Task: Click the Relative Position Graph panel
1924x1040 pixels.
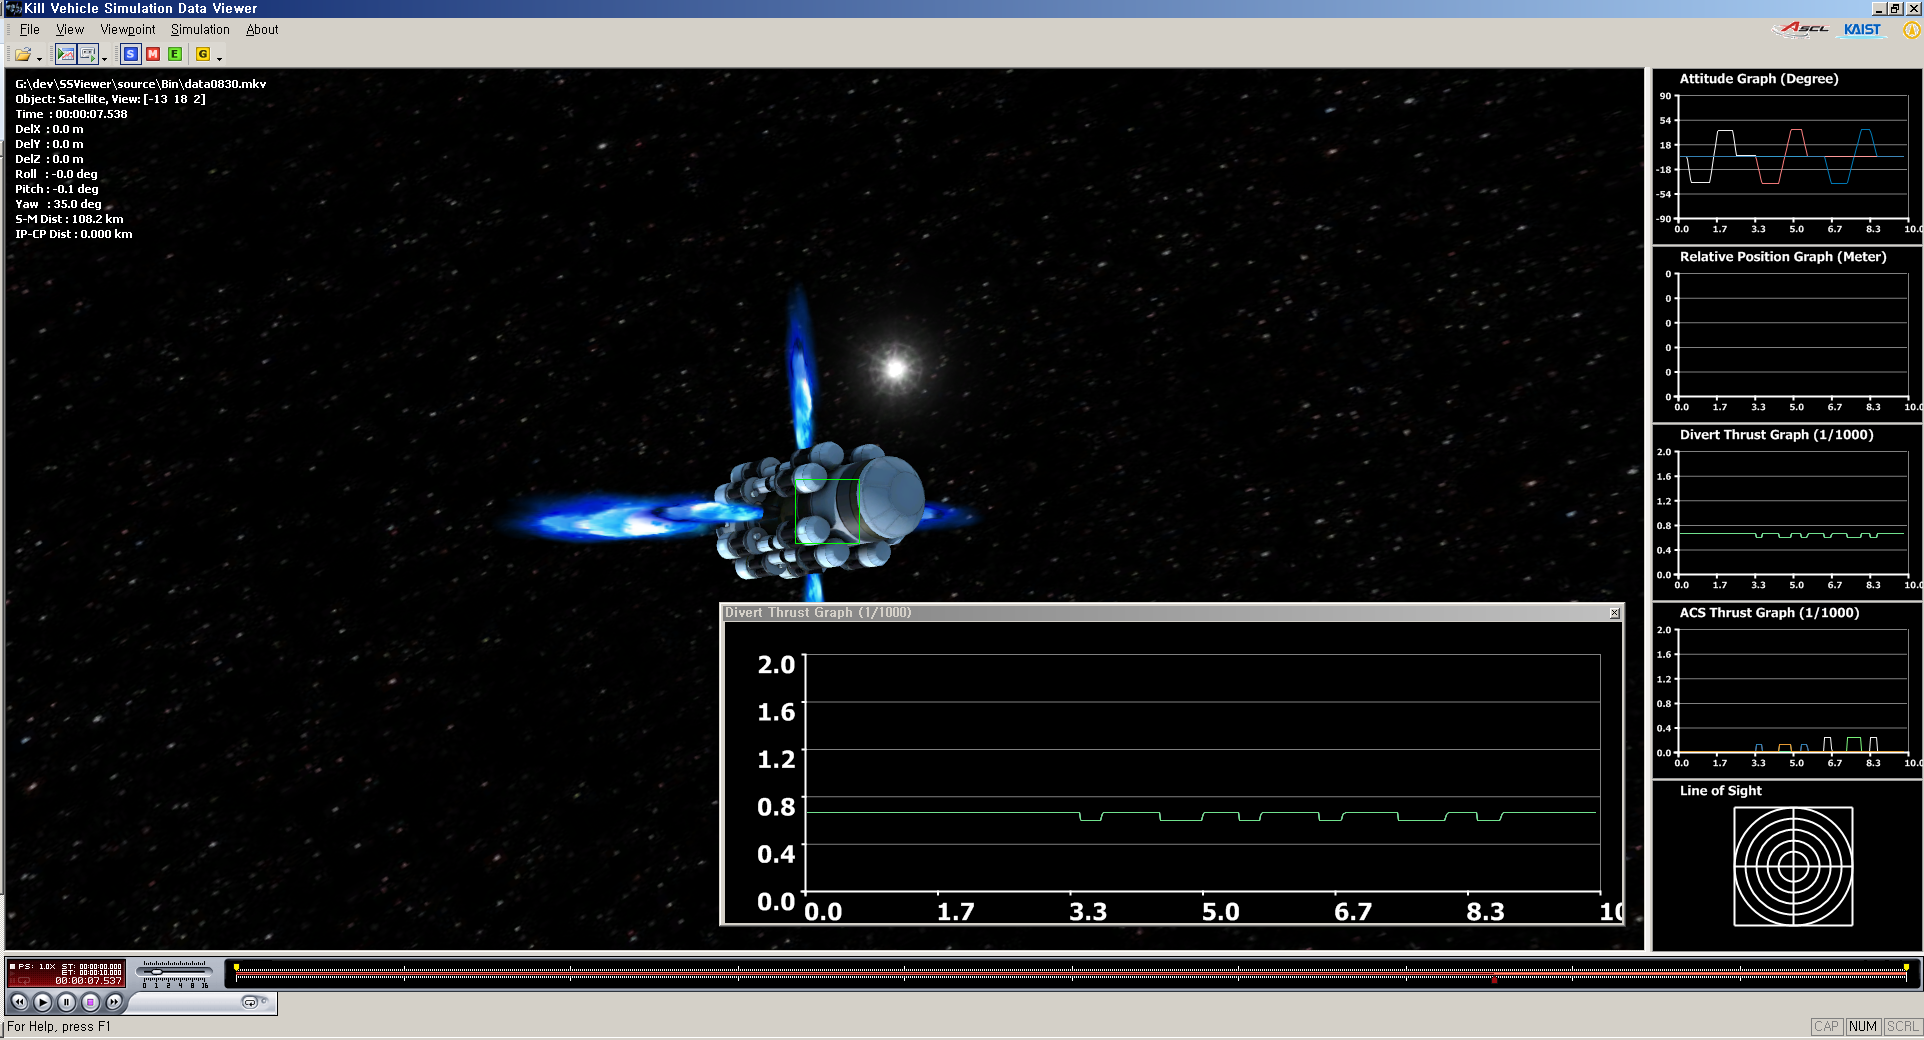Action: [x=1788, y=334]
